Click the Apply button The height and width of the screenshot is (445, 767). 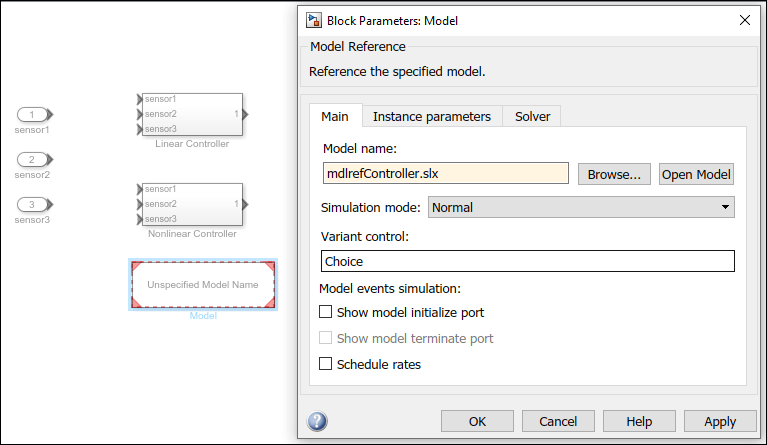tap(719, 421)
